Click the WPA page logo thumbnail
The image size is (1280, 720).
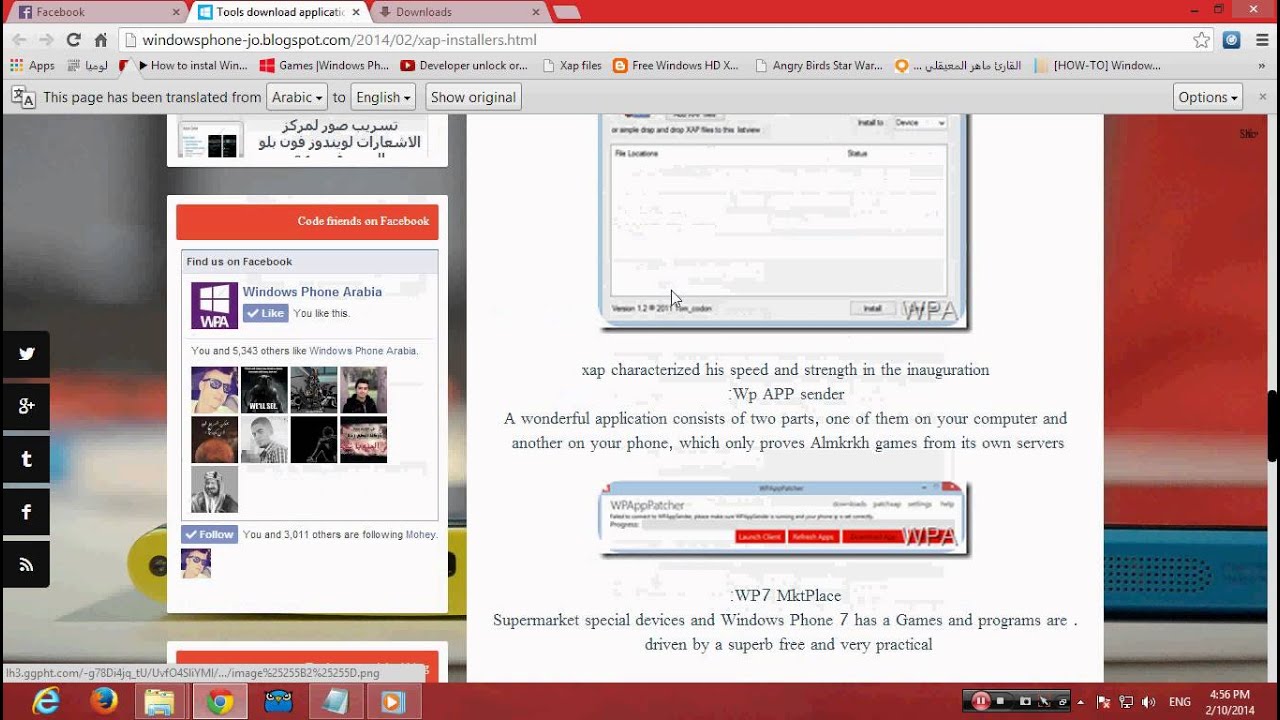click(x=214, y=306)
